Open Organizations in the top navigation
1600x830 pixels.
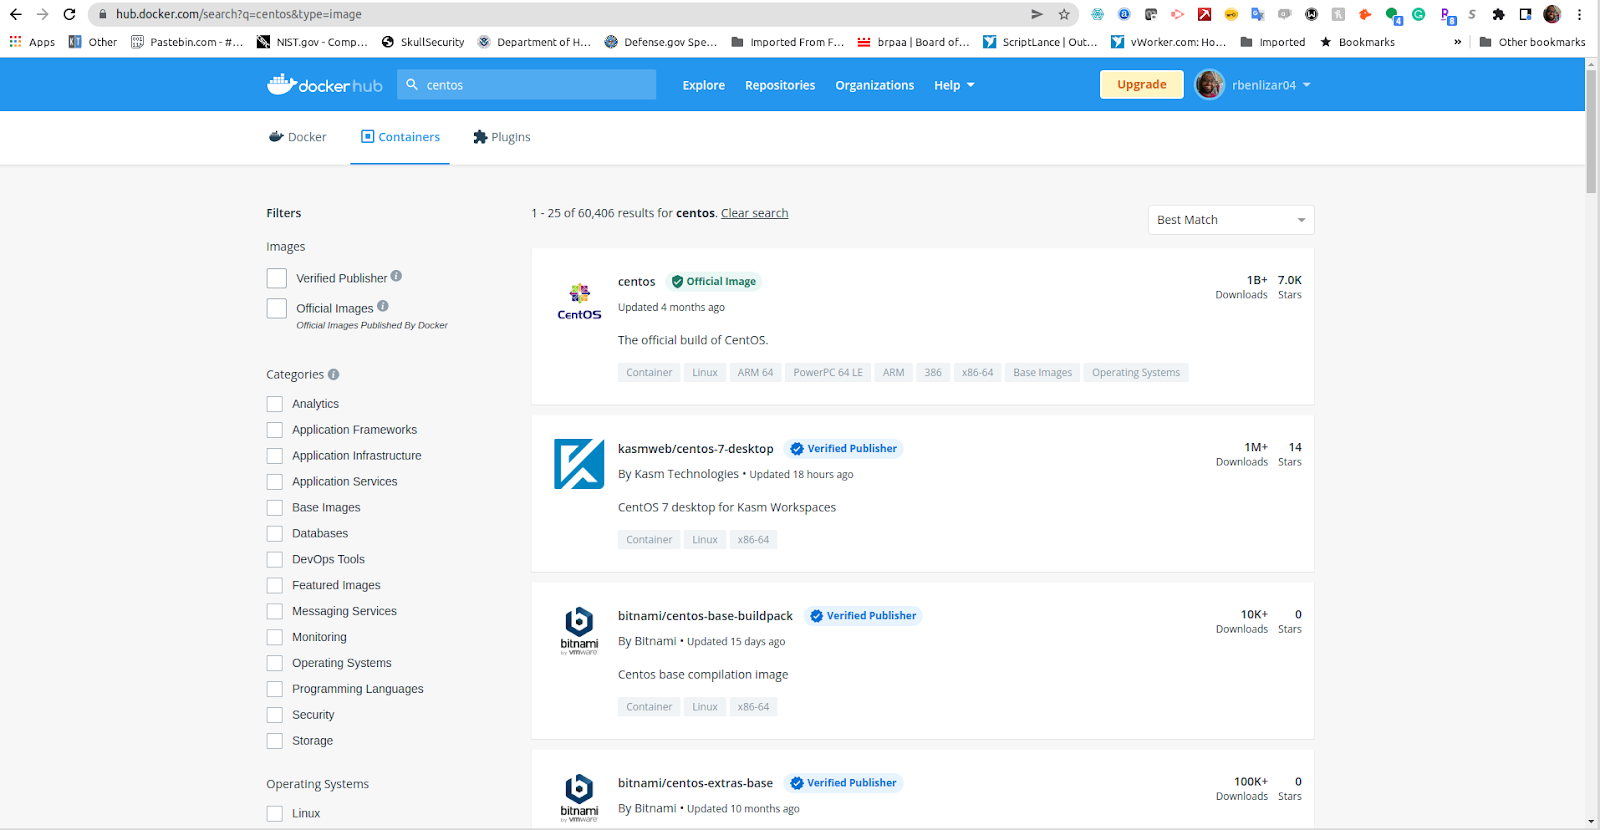(875, 85)
